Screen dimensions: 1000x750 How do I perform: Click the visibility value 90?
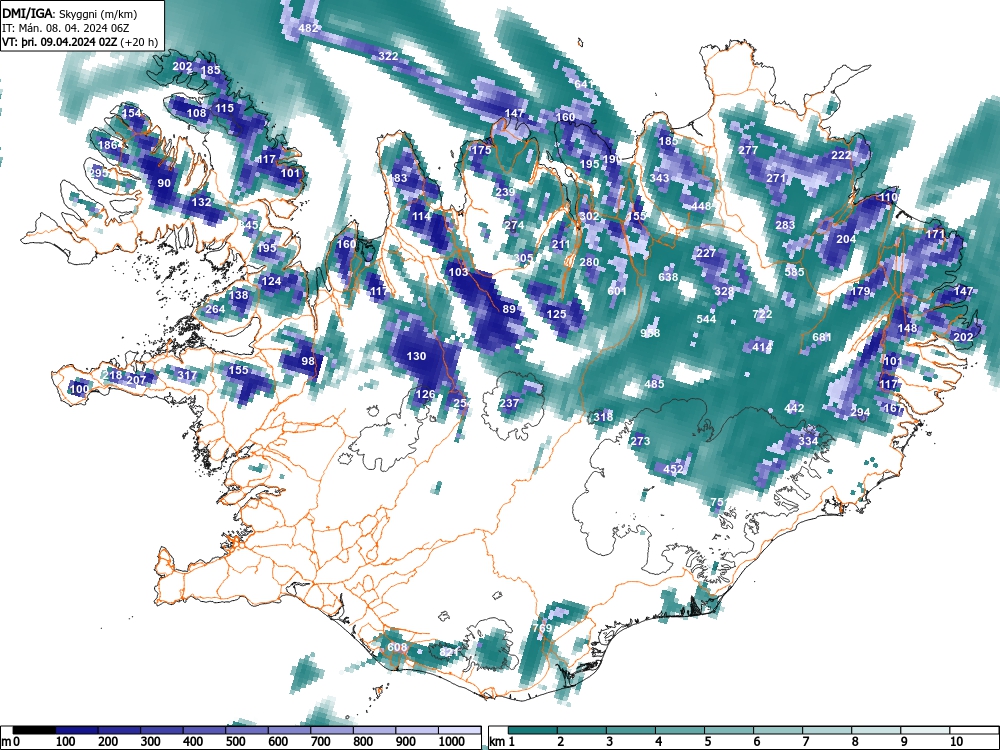pyautogui.click(x=165, y=183)
